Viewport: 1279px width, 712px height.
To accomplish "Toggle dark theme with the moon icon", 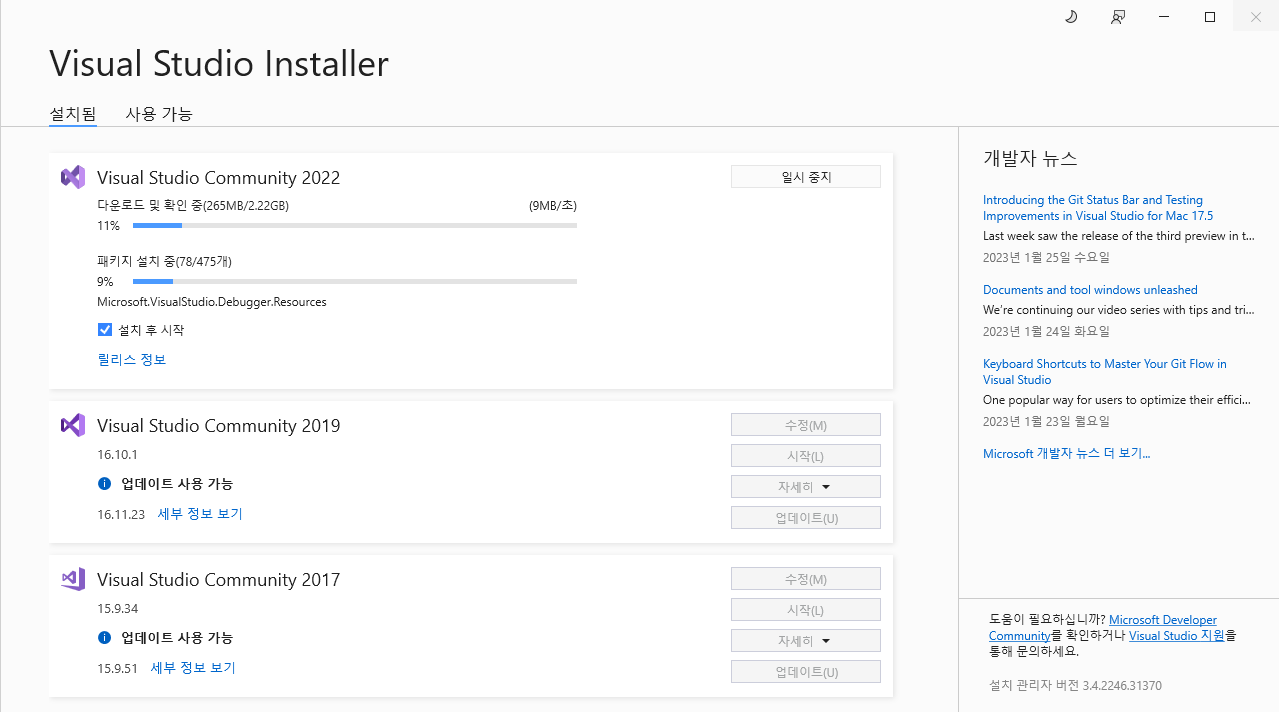I will (x=1070, y=17).
